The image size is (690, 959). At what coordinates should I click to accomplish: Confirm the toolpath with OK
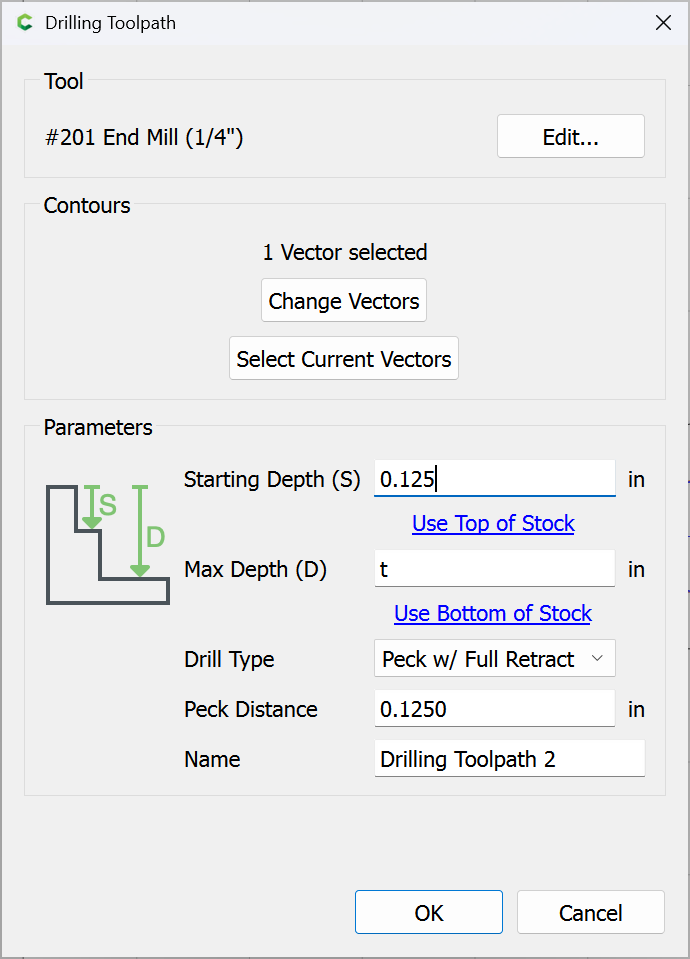pyautogui.click(x=428, y=913)
